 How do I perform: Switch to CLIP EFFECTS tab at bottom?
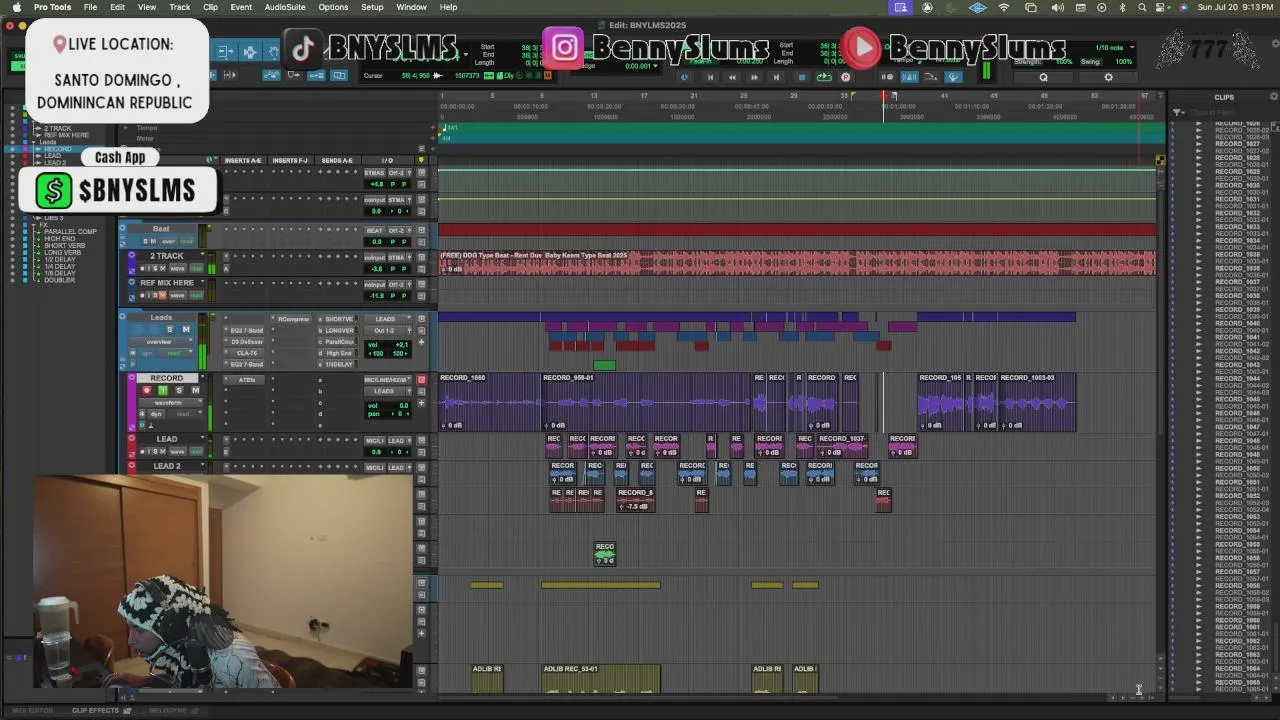(95, 711)
